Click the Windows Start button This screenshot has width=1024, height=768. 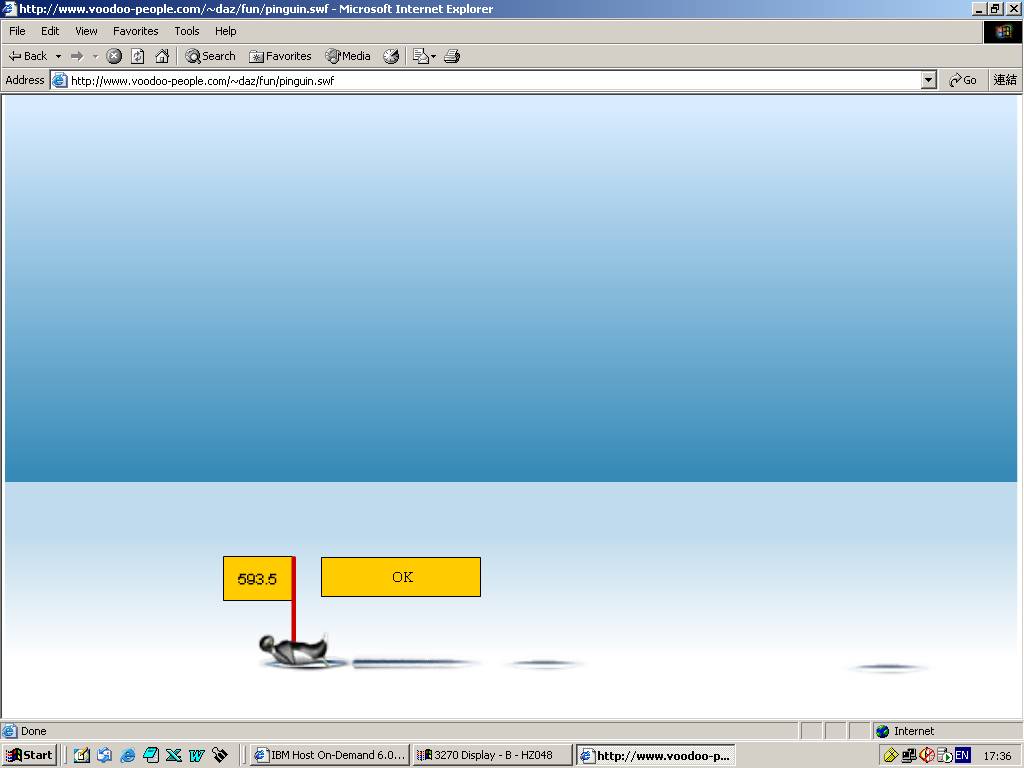pyautogui.click(x=29, y=755)
